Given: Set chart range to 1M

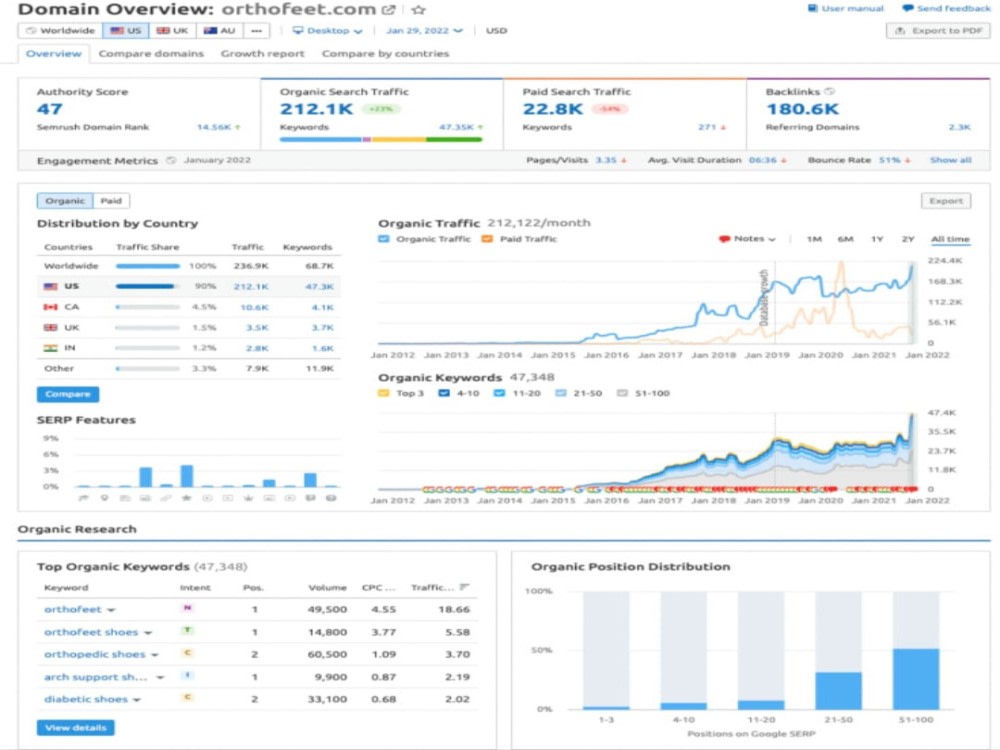Looking at the screenshot, I should click(x=814, y=239).
